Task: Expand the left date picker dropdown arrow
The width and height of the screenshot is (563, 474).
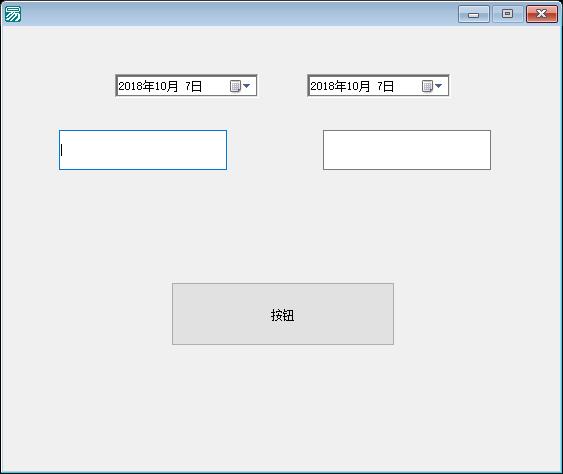Action: (246, 86)
